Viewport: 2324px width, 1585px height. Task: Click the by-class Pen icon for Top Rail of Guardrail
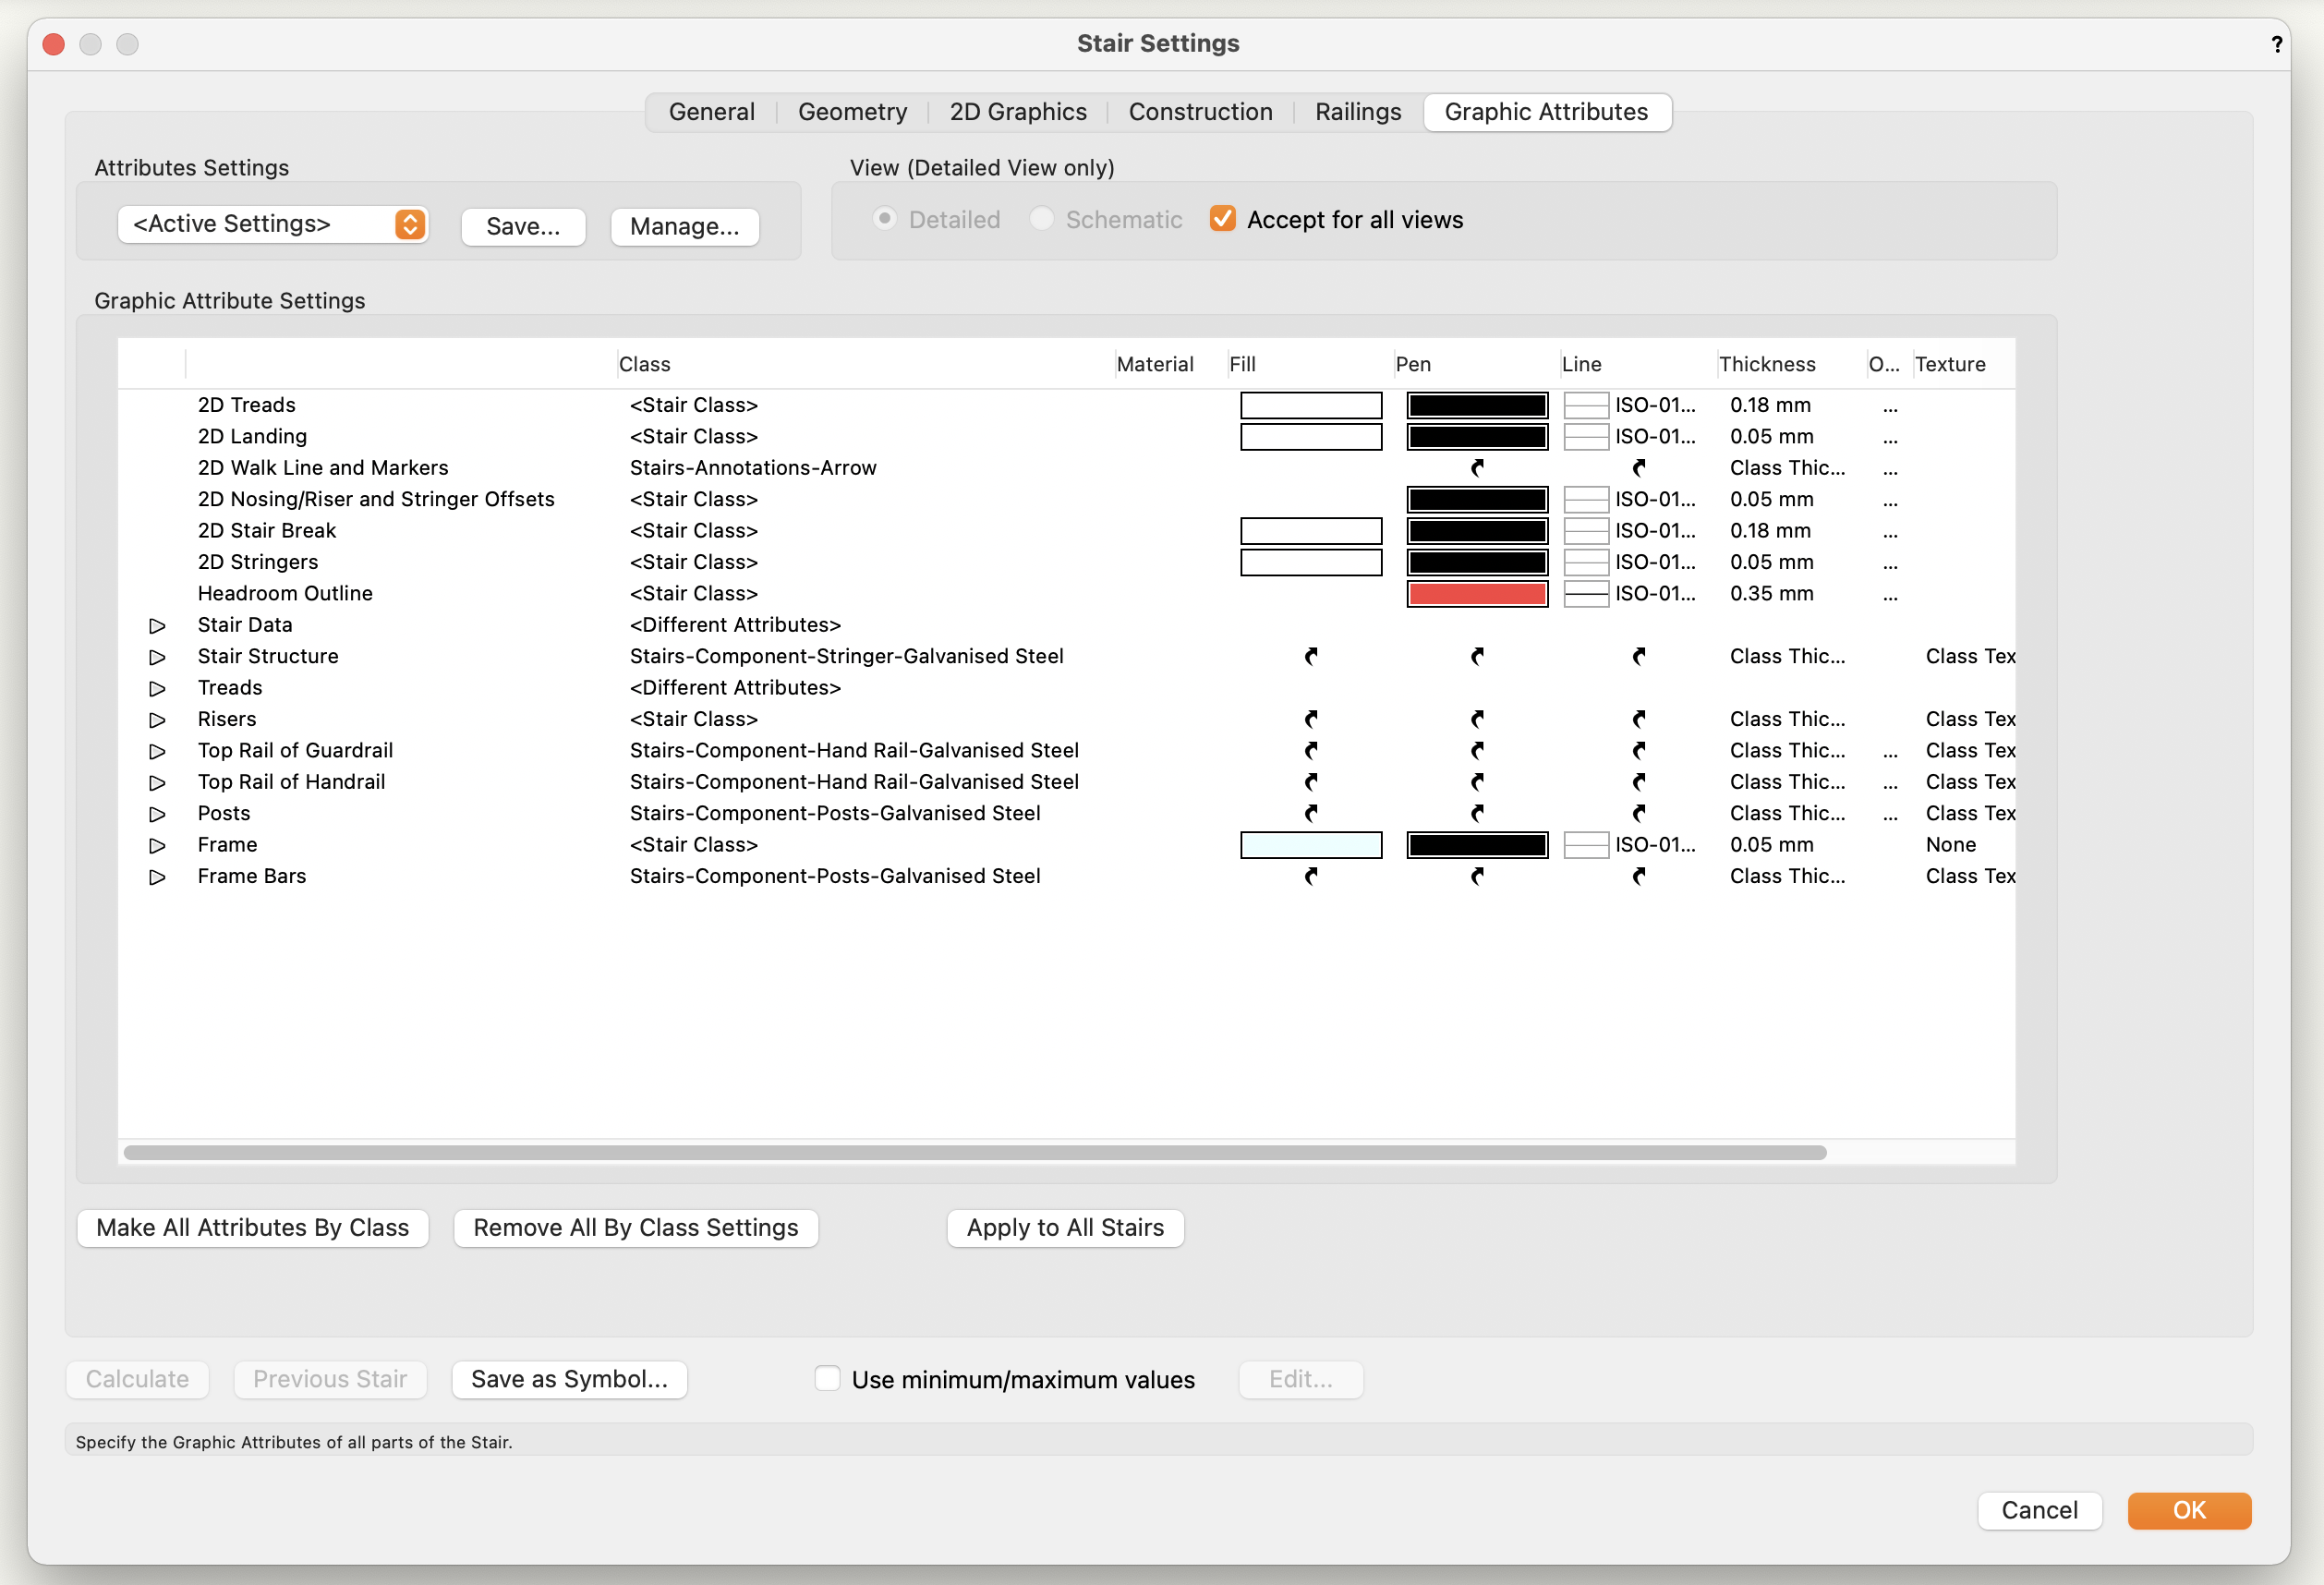(x=1477, y=750)
